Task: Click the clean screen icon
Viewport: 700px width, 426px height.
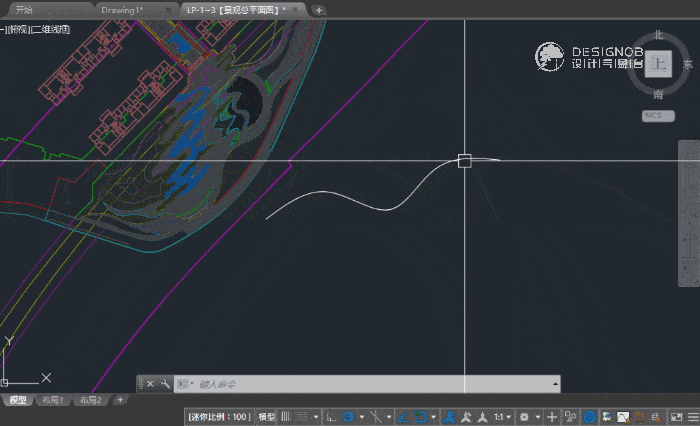Action: pos(676,417)
